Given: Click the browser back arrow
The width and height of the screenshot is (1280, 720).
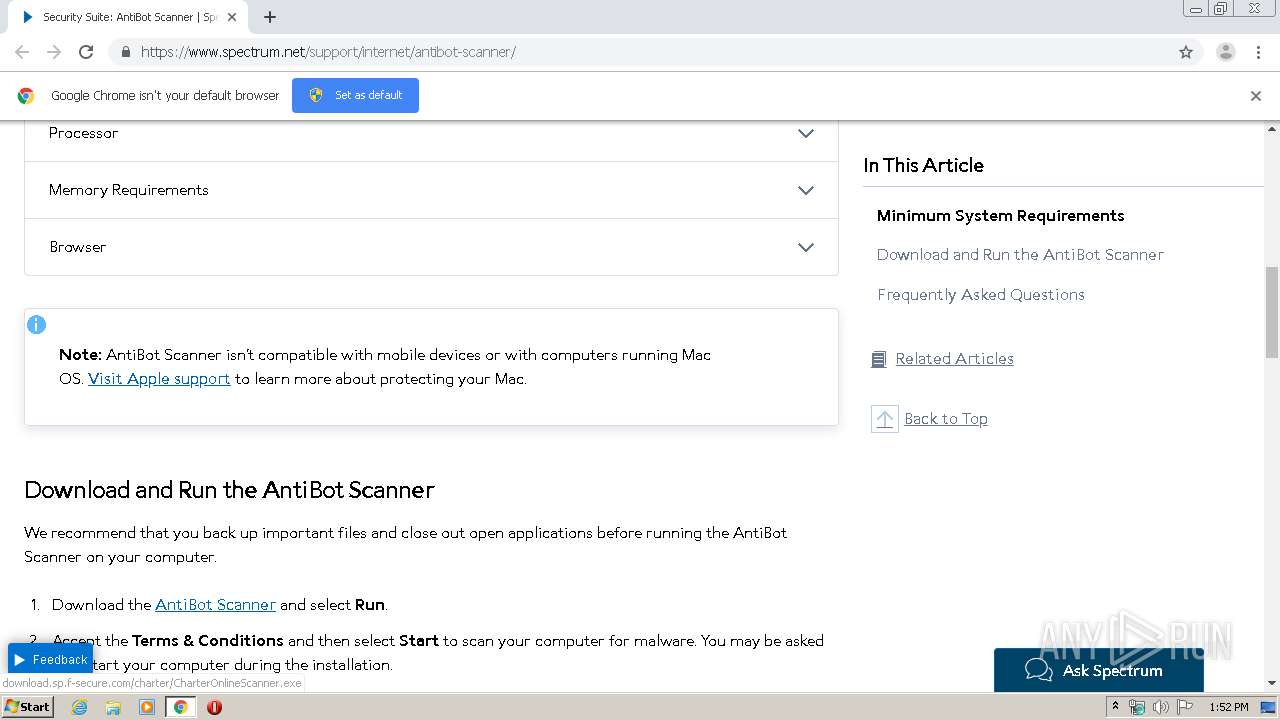Looking at the screenshot, I should tap(22, 52).
